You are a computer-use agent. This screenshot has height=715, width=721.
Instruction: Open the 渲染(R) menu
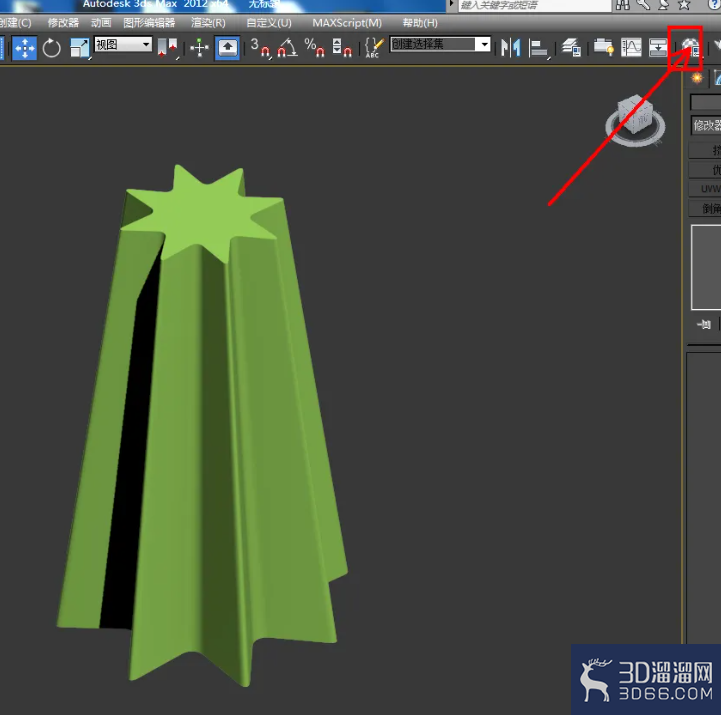point(208,23)
